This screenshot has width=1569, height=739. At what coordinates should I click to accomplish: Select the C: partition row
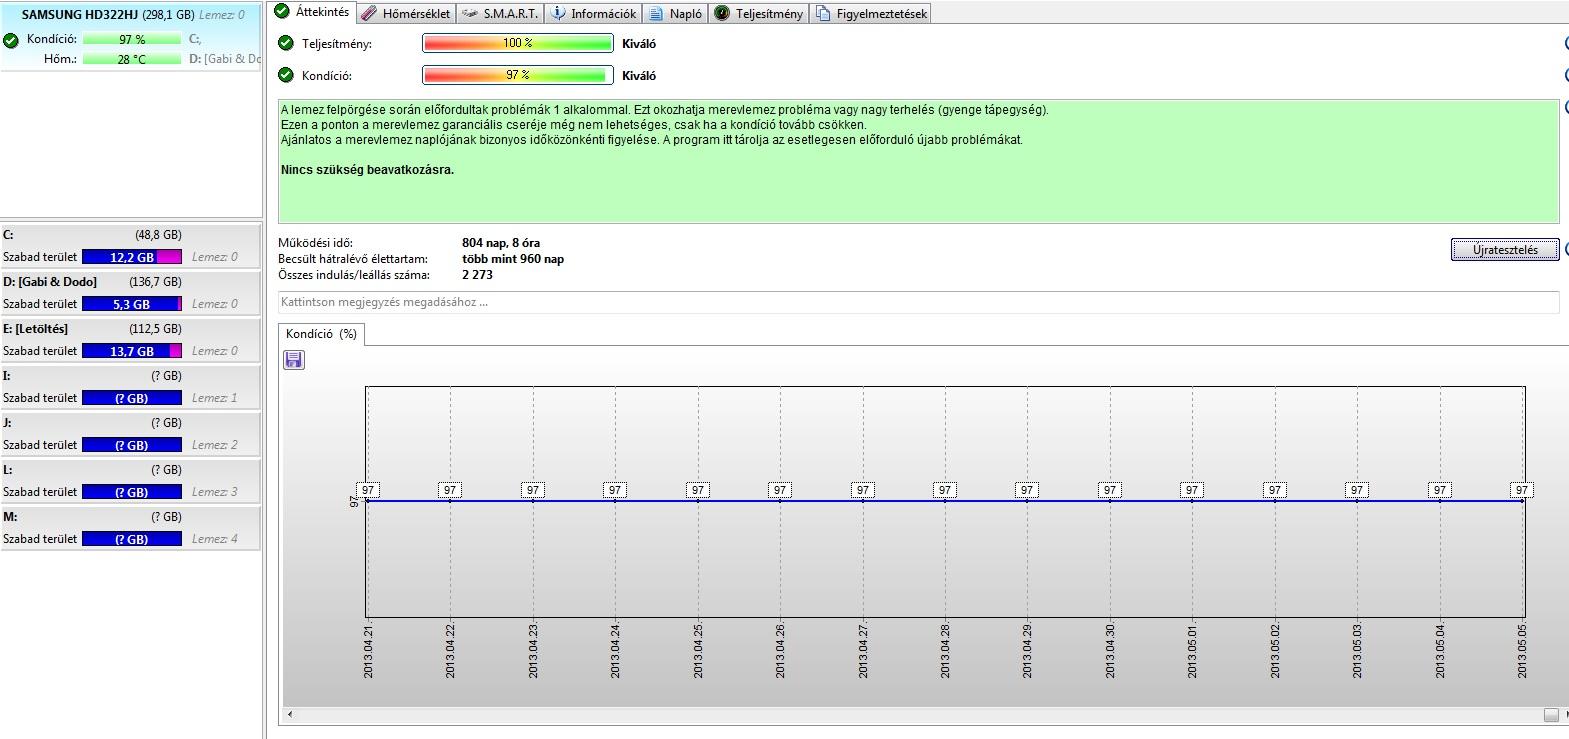pos(130,246)
